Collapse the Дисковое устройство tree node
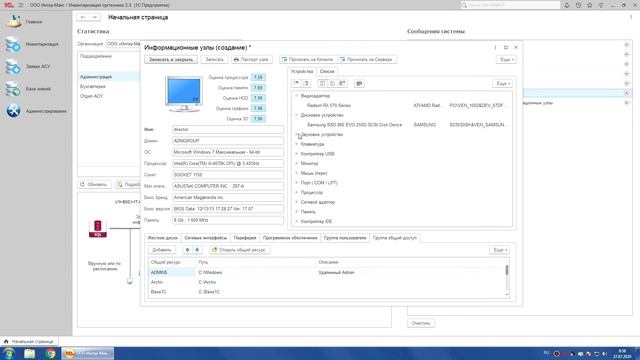 click(x=297, y=115)
